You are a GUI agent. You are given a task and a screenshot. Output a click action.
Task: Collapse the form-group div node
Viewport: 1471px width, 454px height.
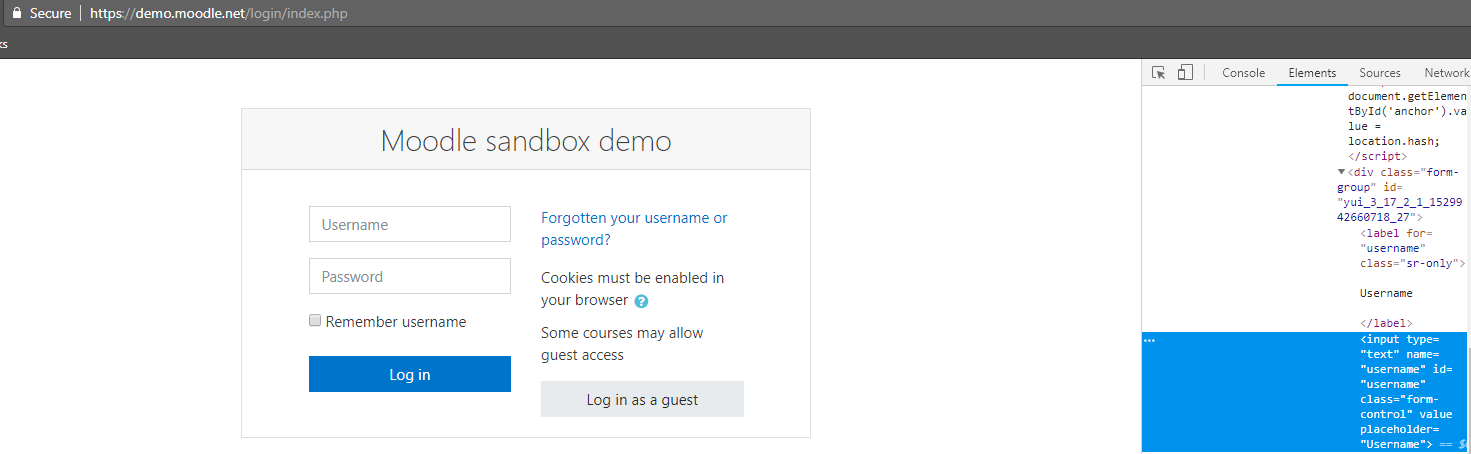click(1342, 172)
